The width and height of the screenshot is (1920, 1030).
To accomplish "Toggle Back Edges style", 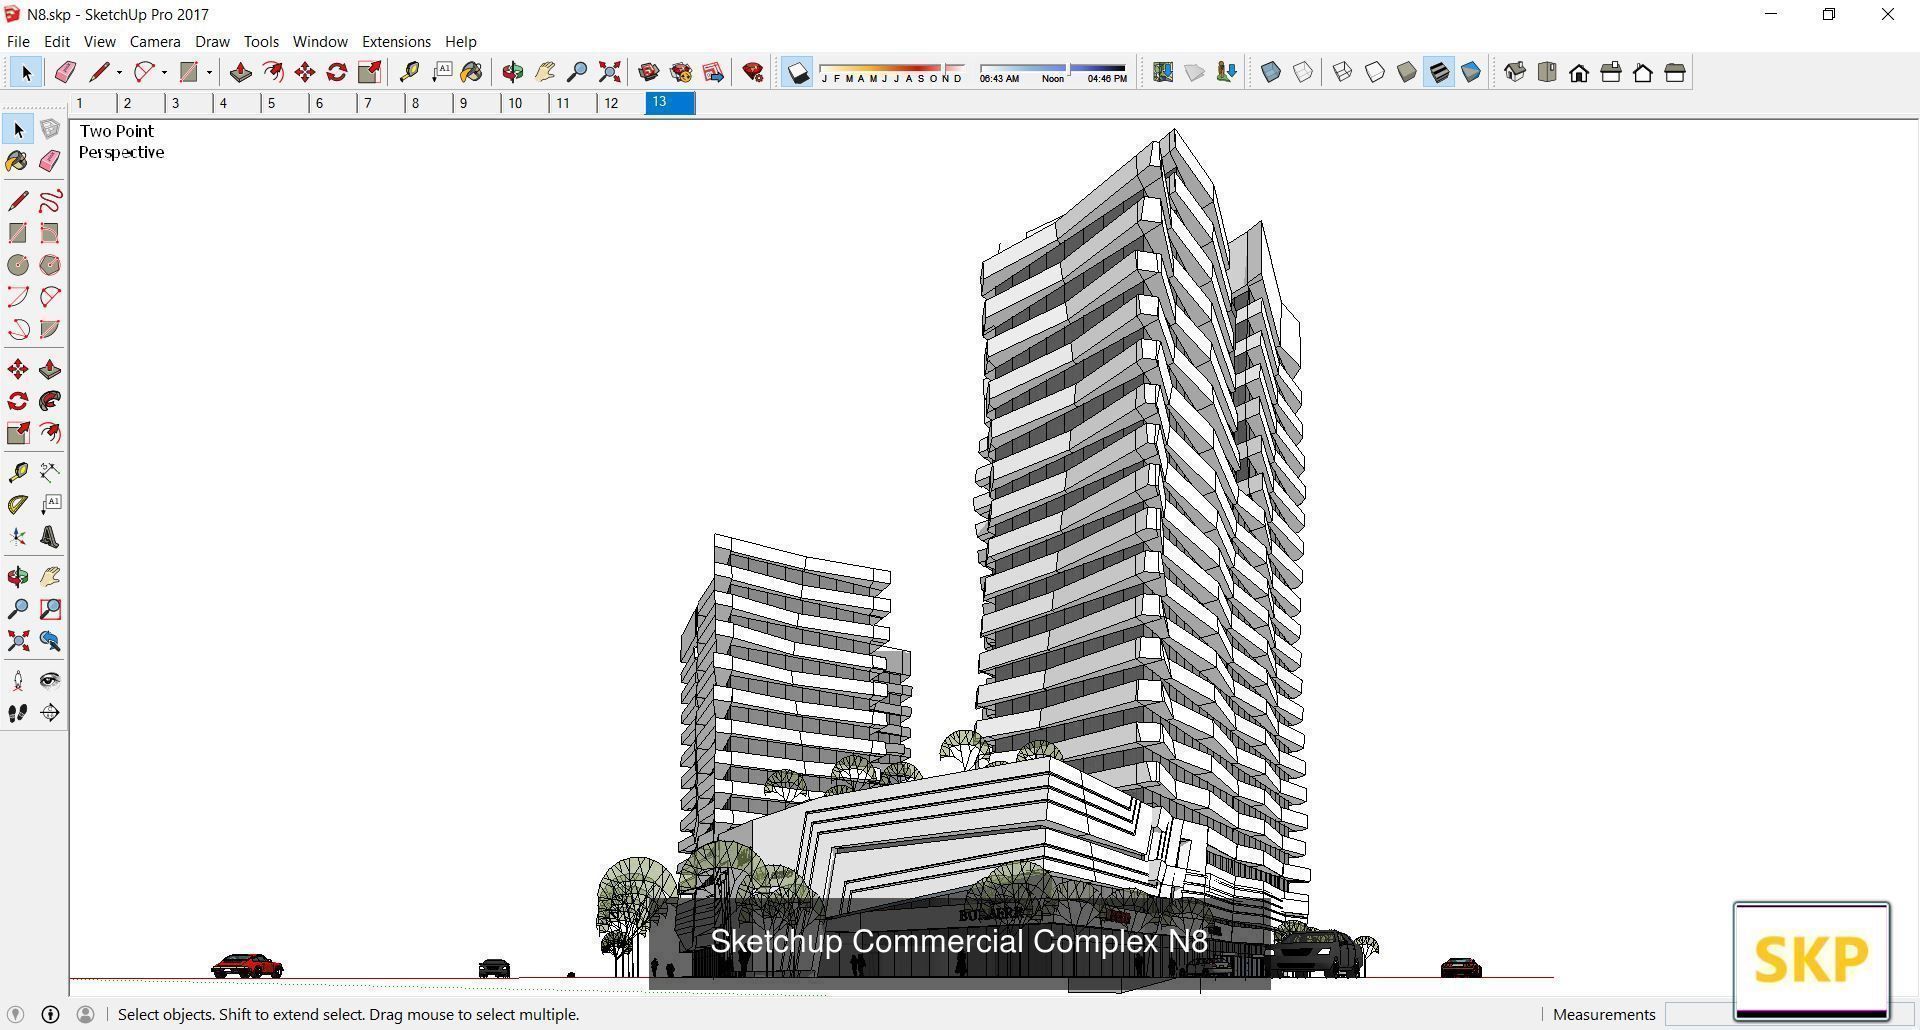I will [x=1302, y=72].
